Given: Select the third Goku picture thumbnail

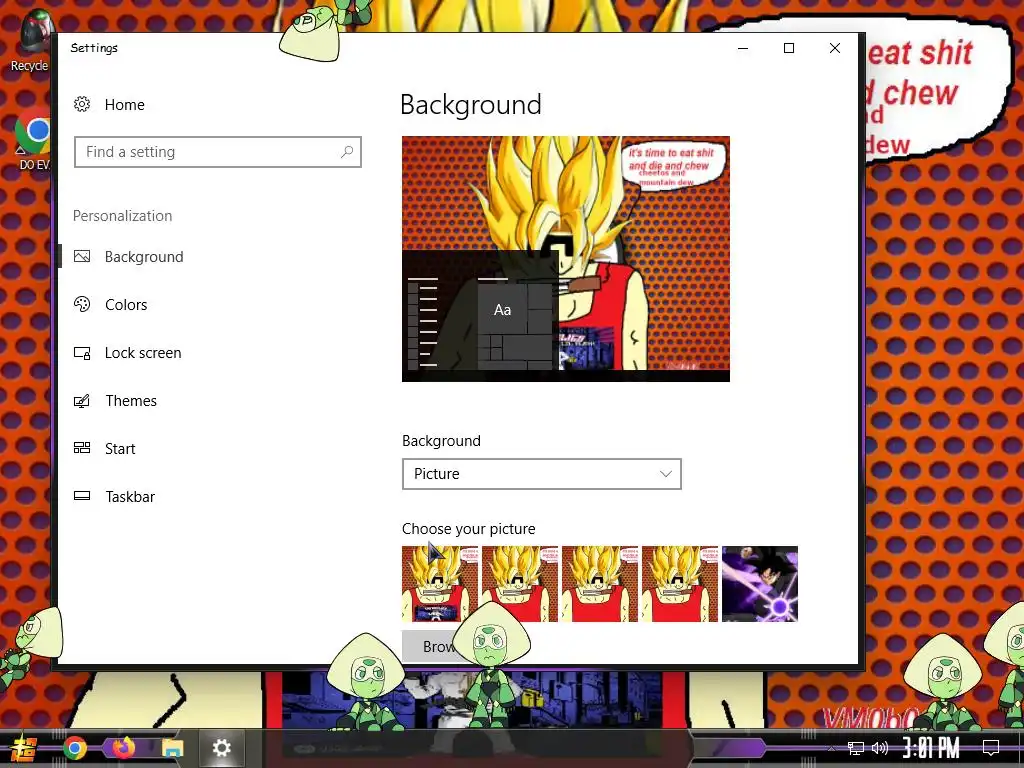Looking at the screenshot, I should pos(600,584).
